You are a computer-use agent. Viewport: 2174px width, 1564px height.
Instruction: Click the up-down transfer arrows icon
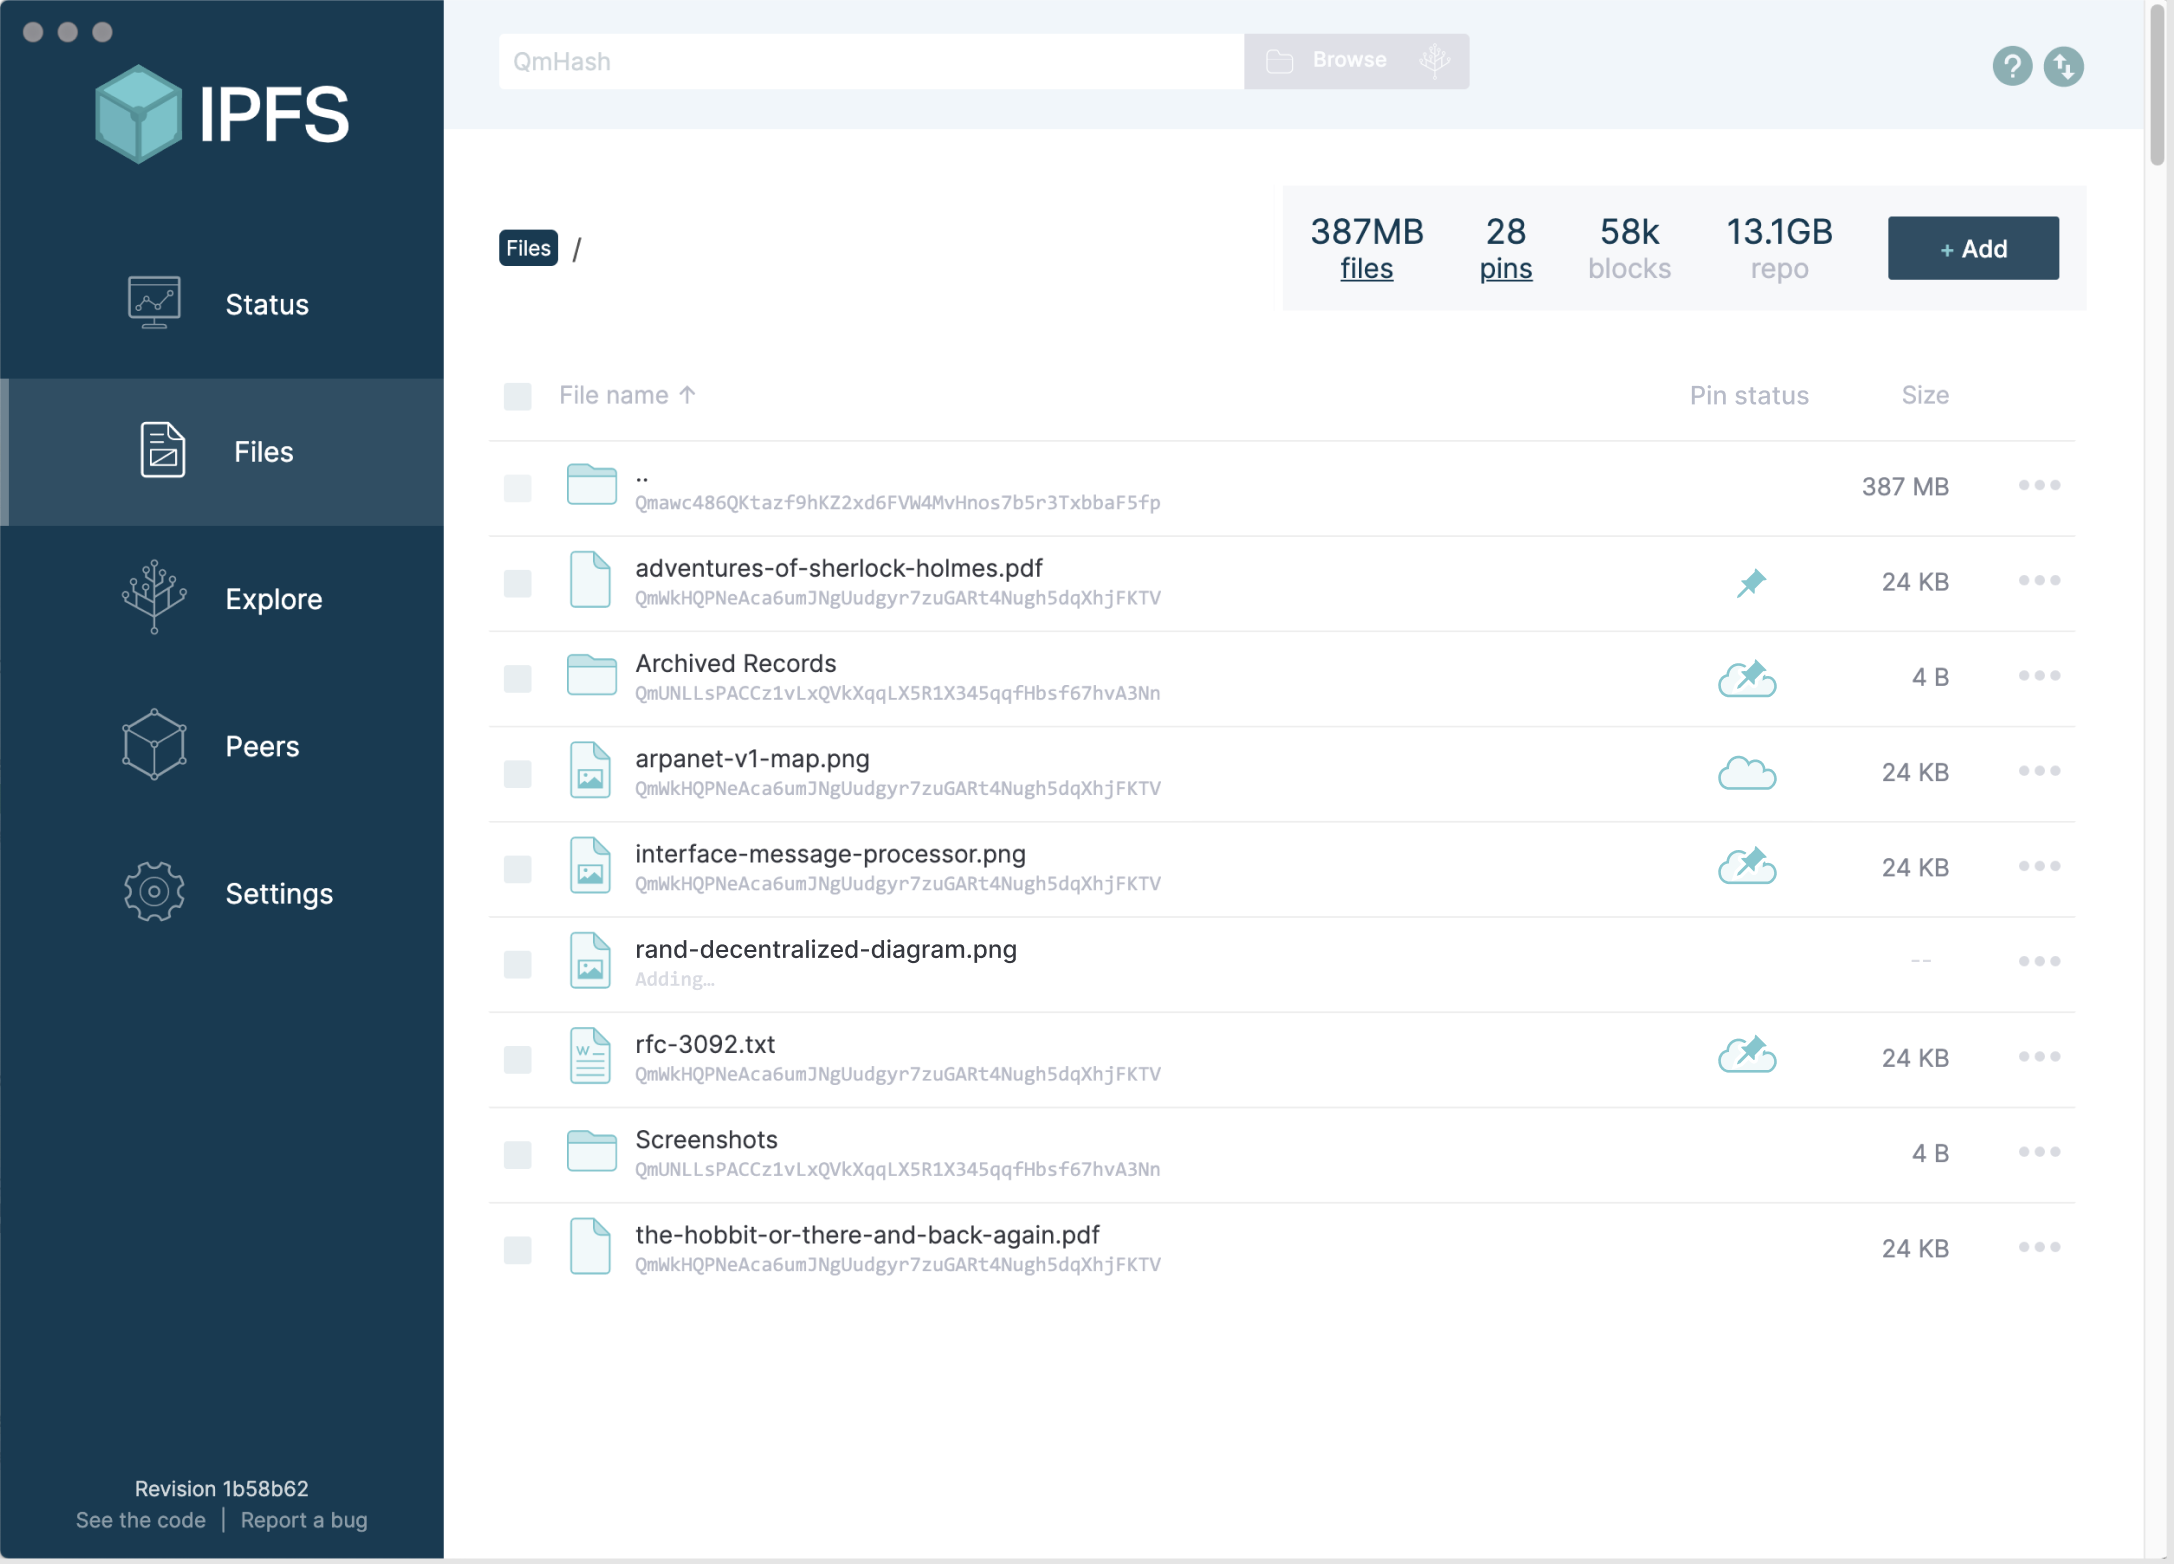coord(2063,66)
